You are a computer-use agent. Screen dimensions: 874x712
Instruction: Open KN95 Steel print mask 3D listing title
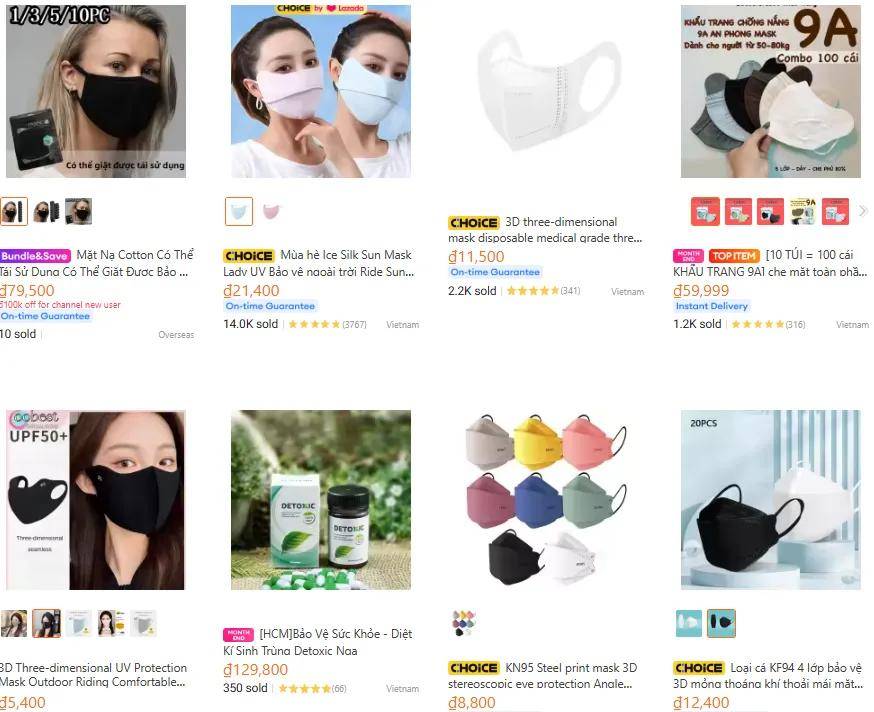(x=543, y=675)
